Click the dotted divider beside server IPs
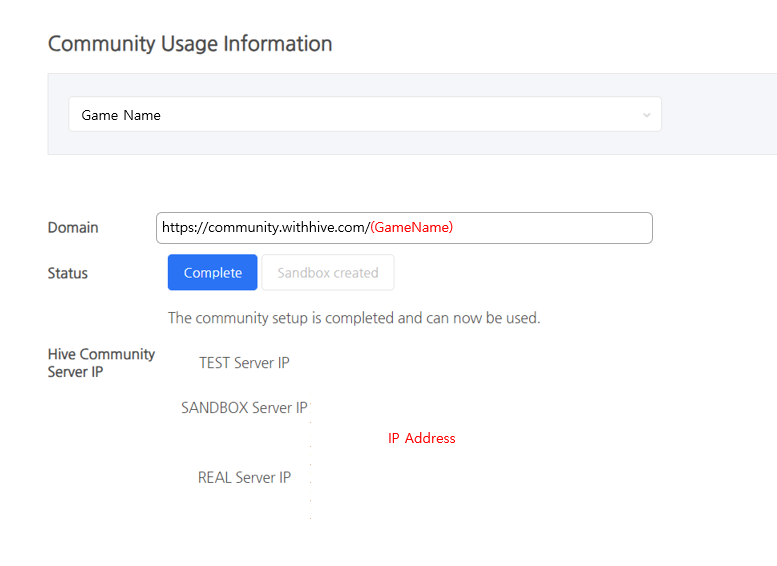777x566 pixels. coord(310,456)
